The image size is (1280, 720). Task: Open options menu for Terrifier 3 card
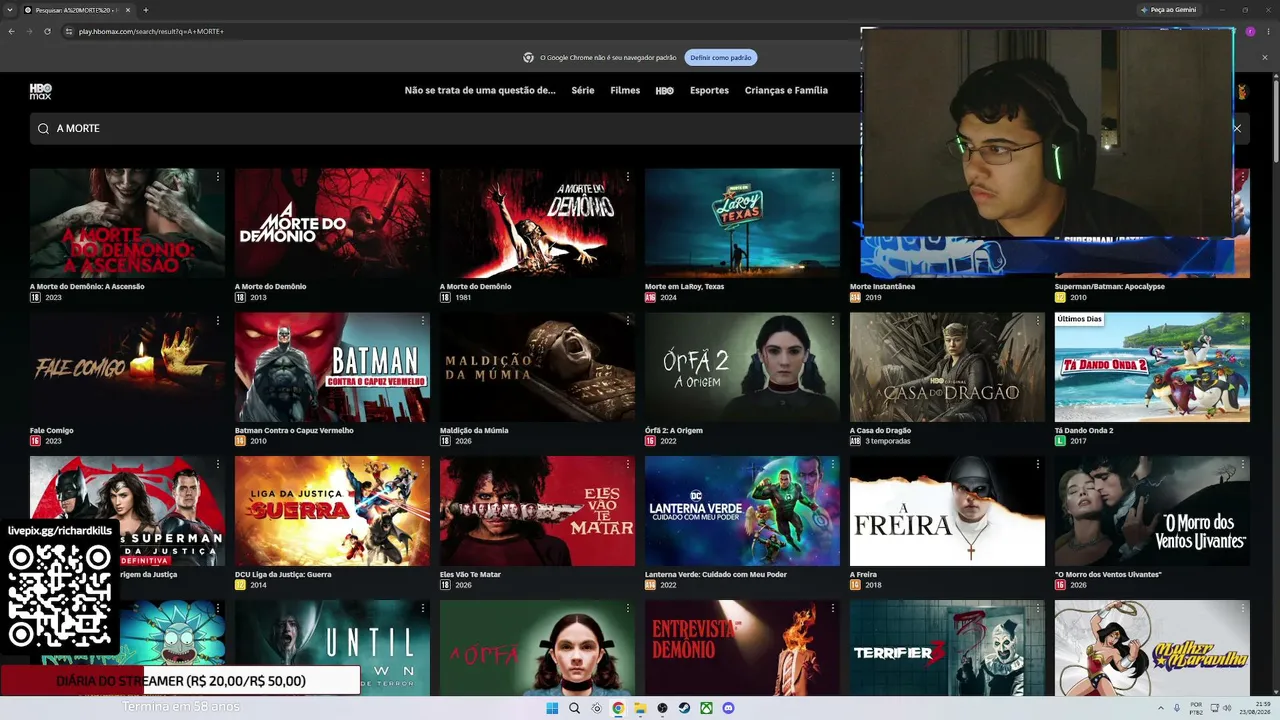pyautogui.click(x=1038, y=608)
